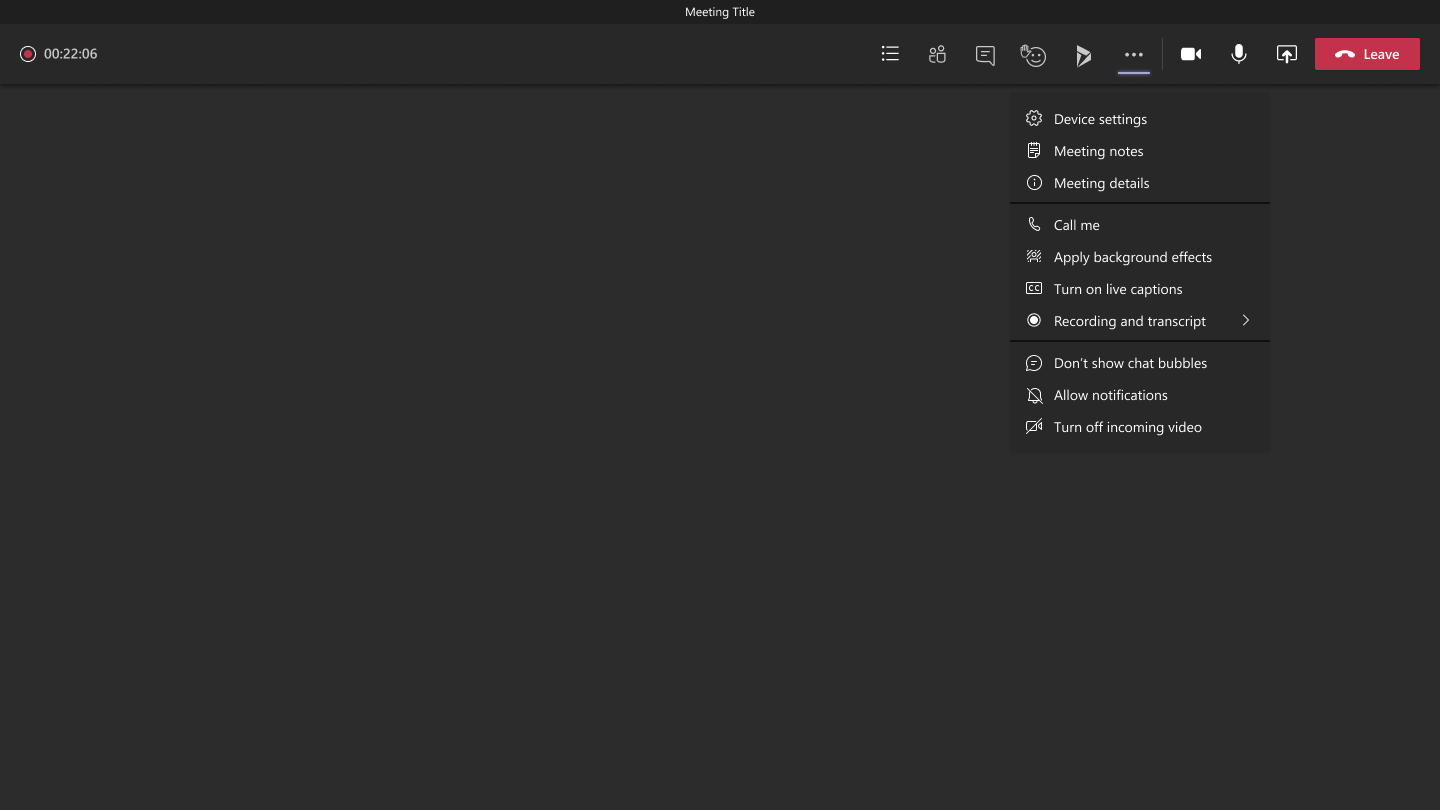Click the Dynamics 365 app icon

[x=1083, y=56]
